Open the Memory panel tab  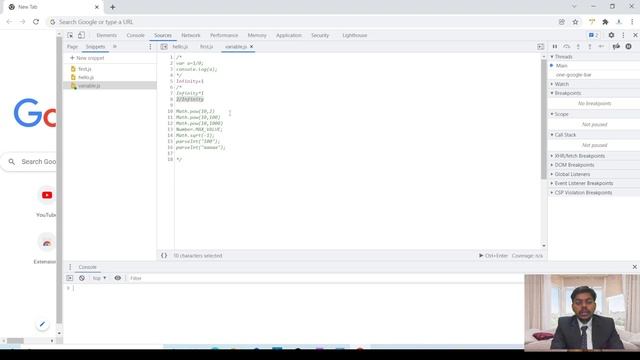(257, 36)
